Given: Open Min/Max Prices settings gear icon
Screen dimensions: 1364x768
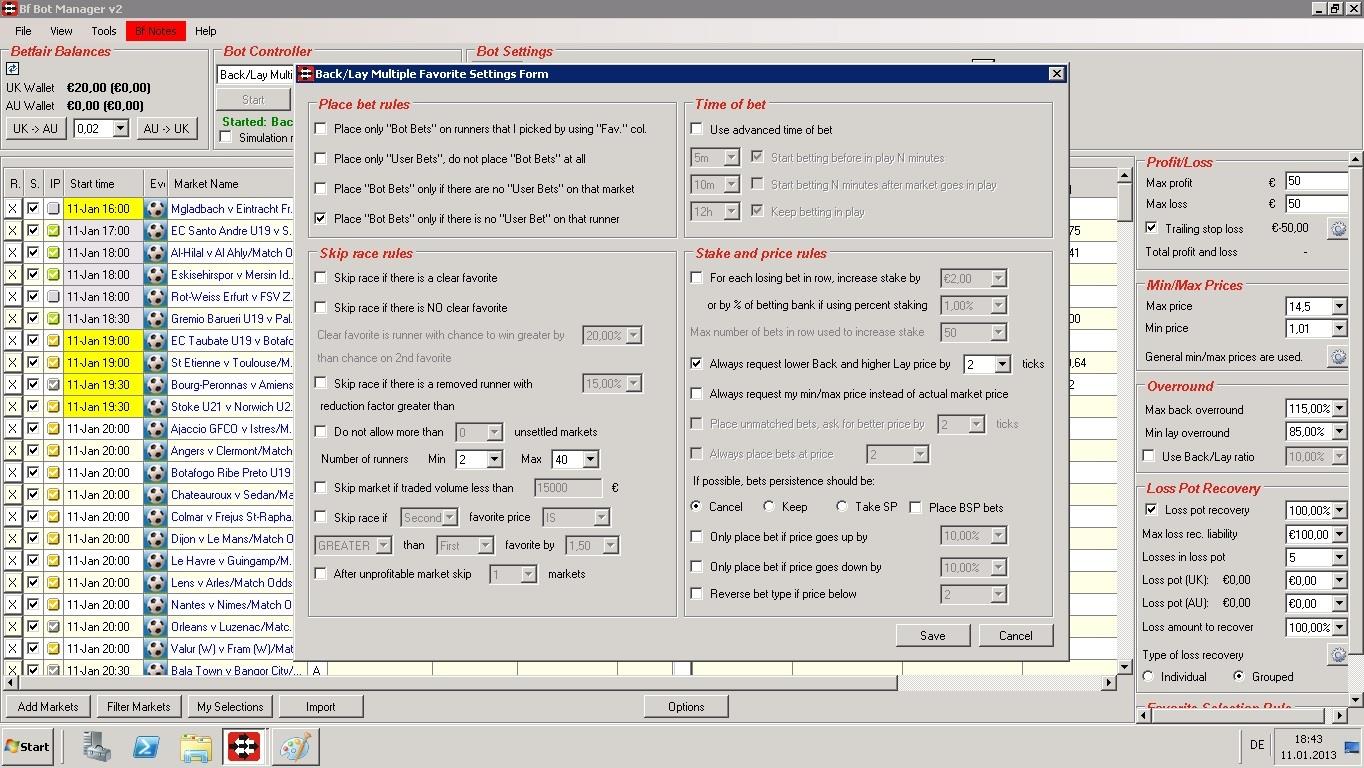Looking at the screenshot, I should pyautogui.click(x=1337, y=356).
